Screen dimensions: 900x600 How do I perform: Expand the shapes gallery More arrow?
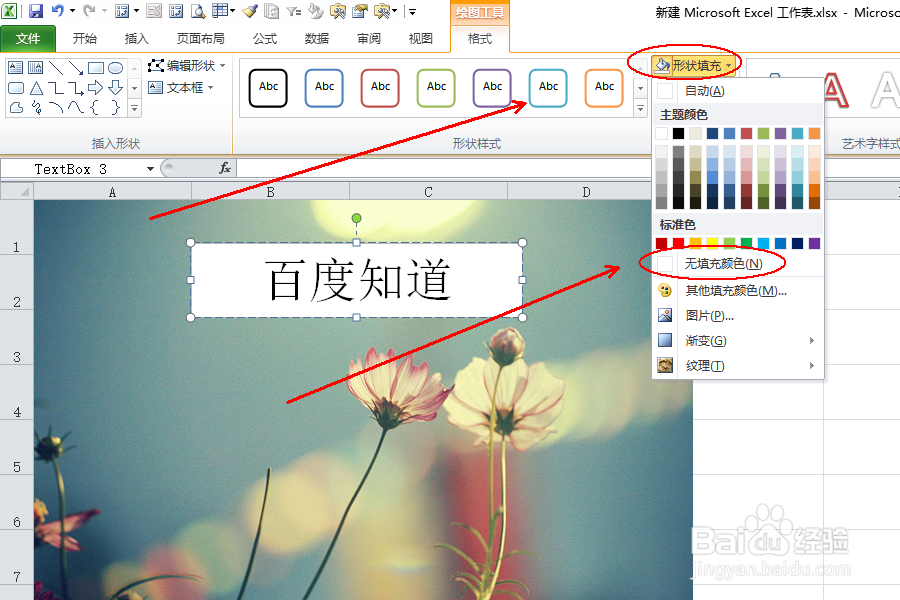pyautogui.click(x=134, y=107)
